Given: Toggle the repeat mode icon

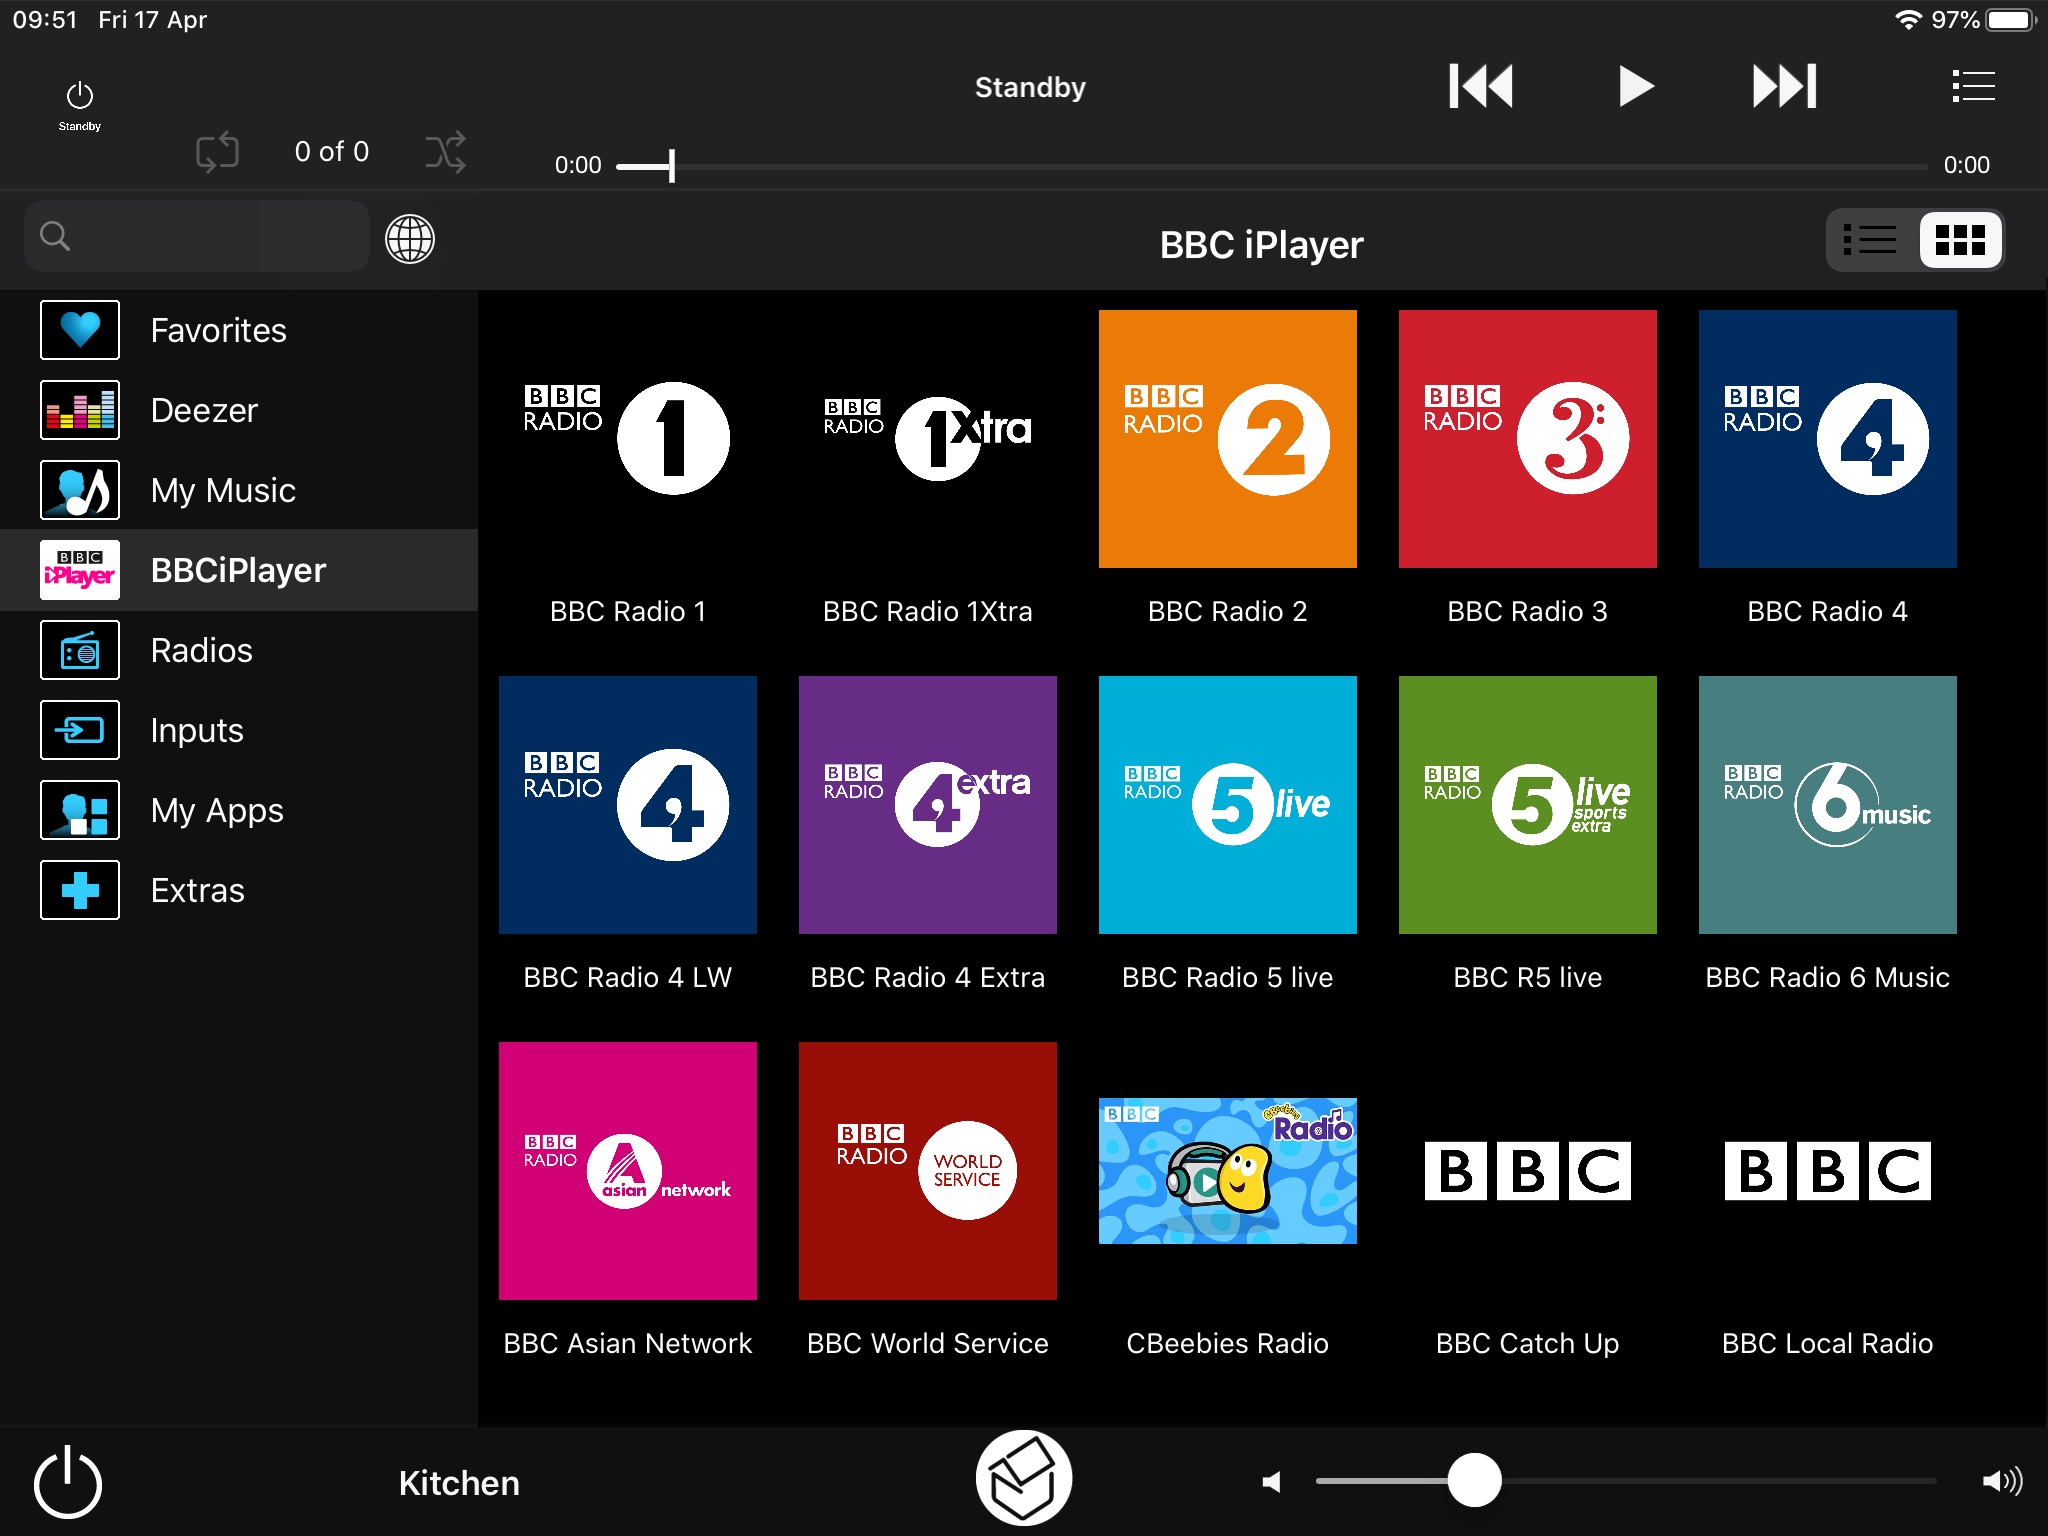Looking at the screenshot, I should click(217, 152).
